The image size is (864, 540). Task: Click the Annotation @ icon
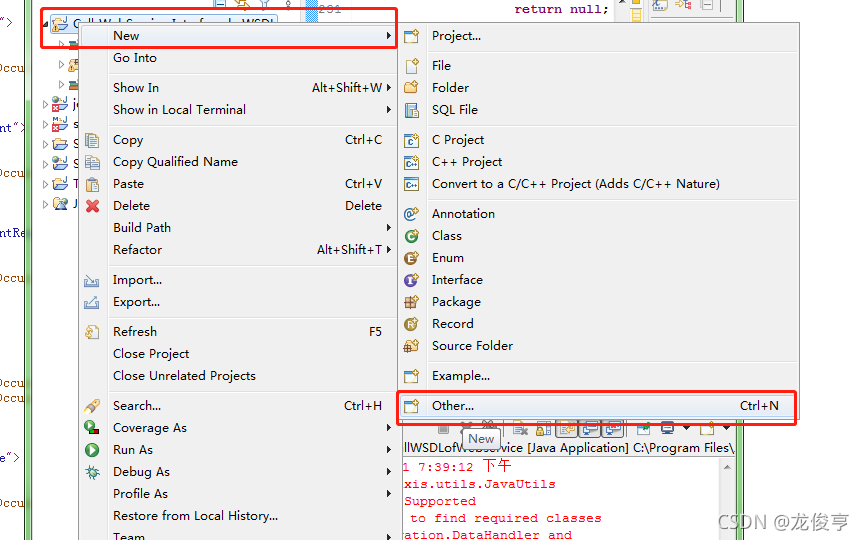point(412,214)
